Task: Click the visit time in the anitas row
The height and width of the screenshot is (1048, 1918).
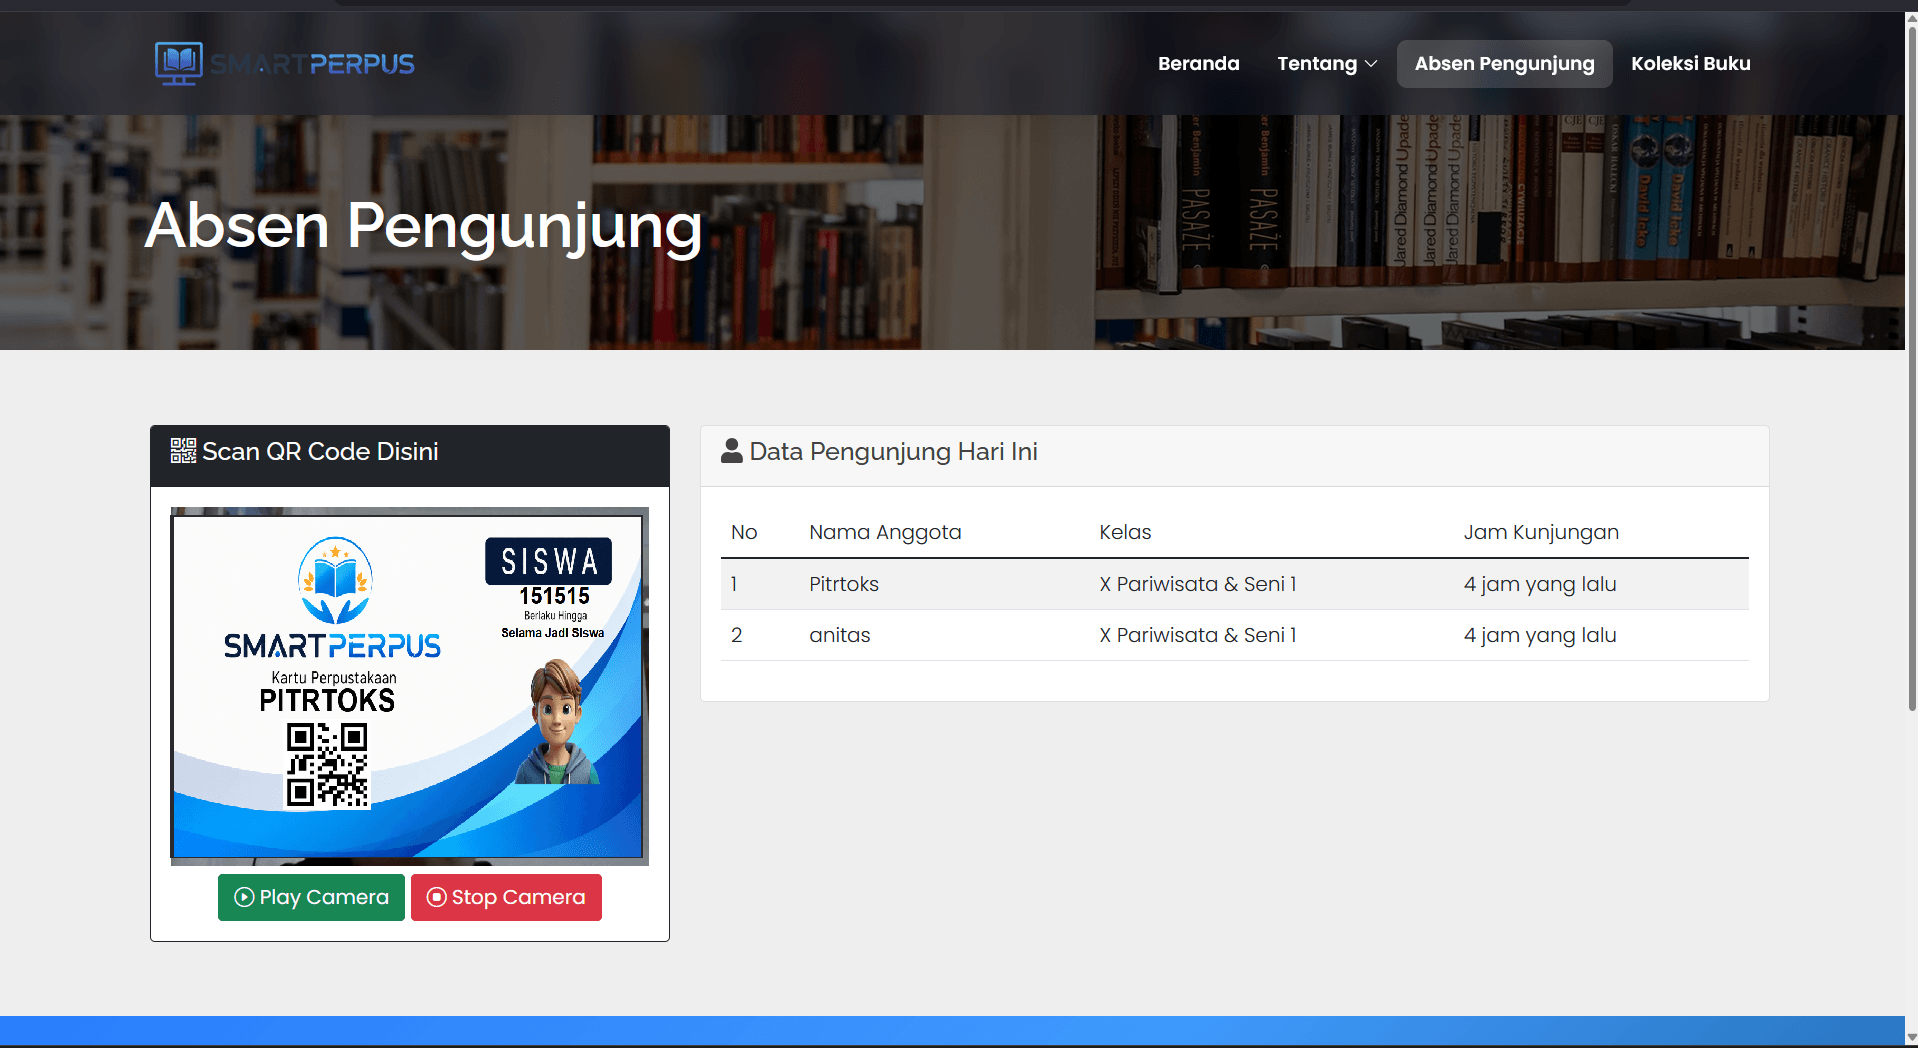Action: 1540,635
